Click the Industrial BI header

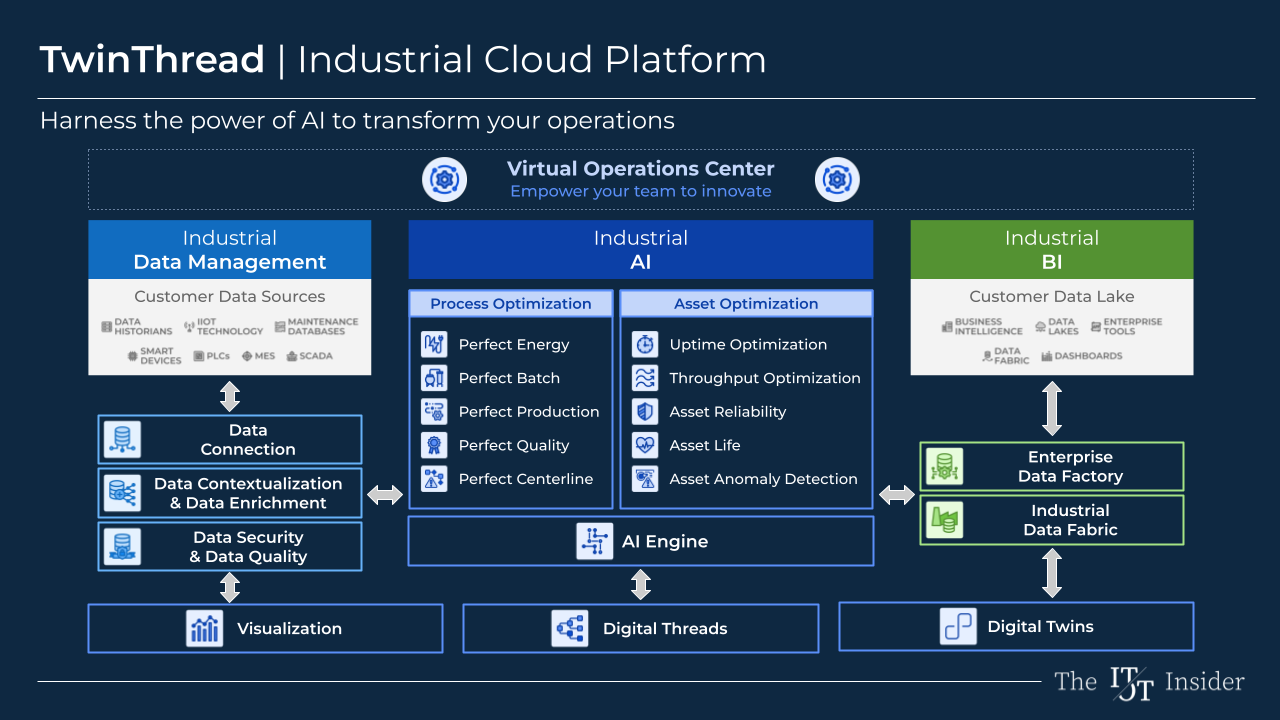[x=1052, y=250]
